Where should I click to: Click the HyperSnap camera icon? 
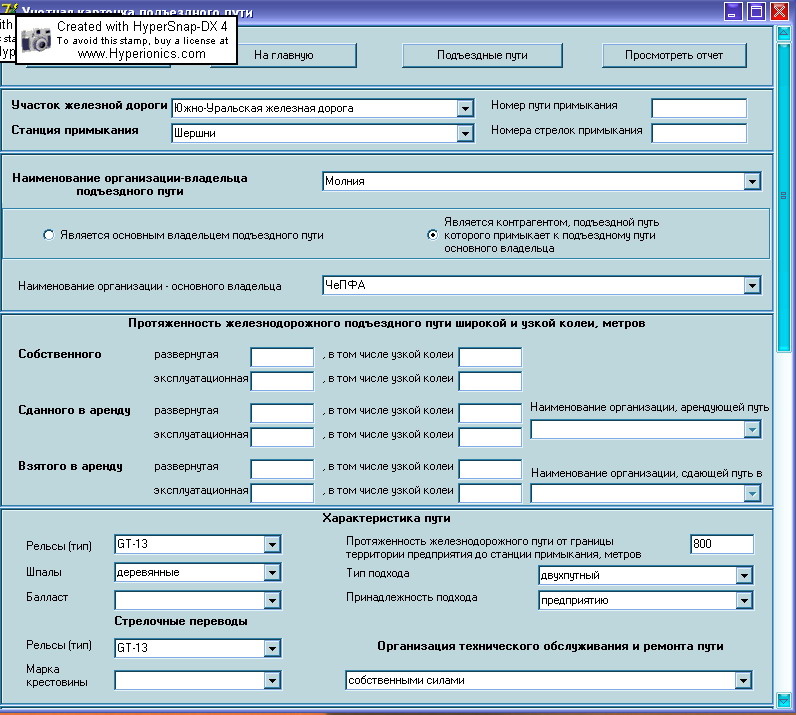[x=37, y=40]
